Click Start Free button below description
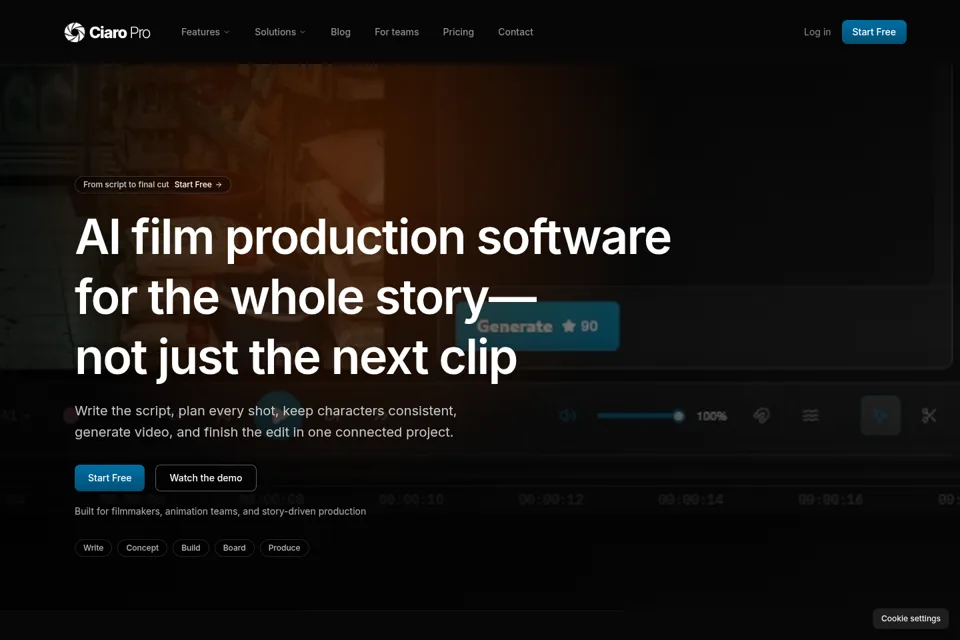Viewport: 960px width, 640px height. click(x=110, y=478)
